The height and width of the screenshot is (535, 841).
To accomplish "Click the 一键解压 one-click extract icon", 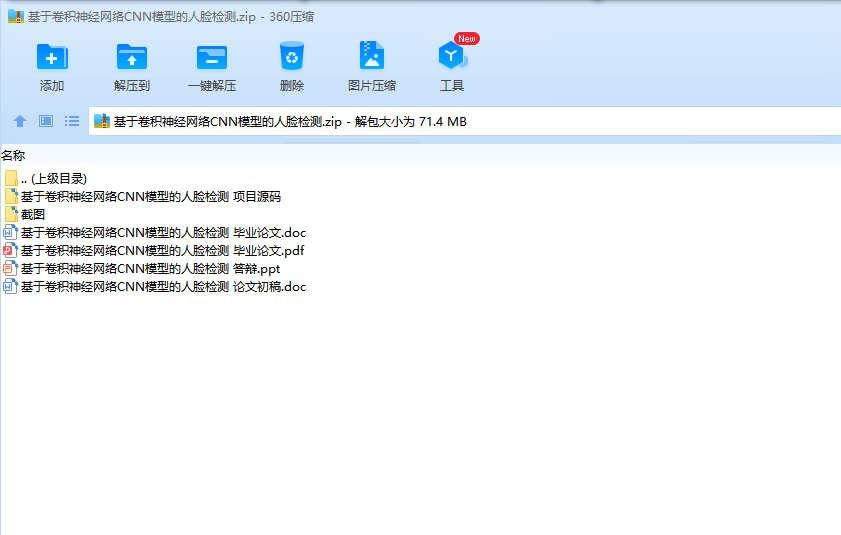I will coord(212,58).
